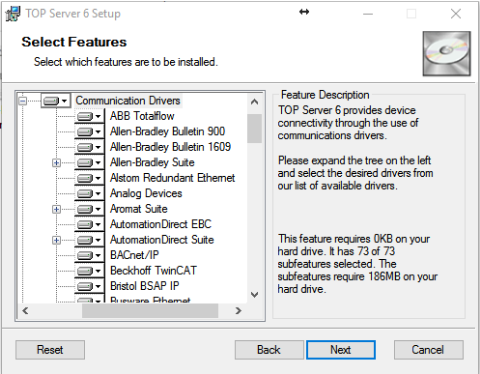Proceed with the Next button
Viewport: 480px width, 374px height.
[341, 350]
